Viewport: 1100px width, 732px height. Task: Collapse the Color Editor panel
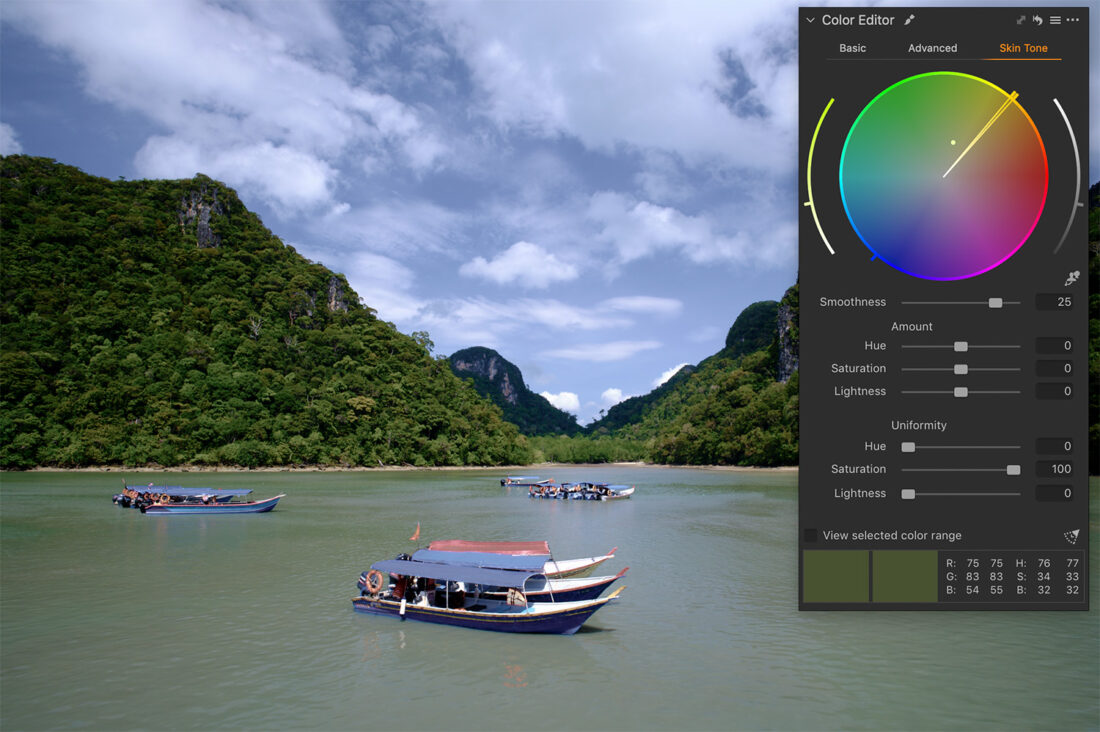click(x=810, y=19)
